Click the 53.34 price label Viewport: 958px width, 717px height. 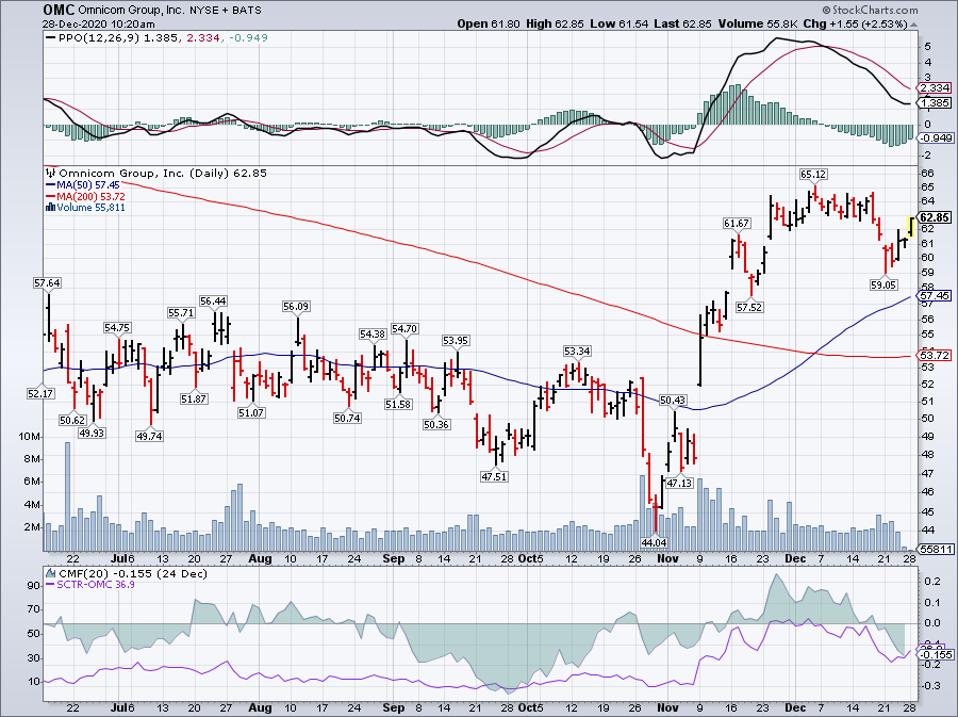point(577,351)
